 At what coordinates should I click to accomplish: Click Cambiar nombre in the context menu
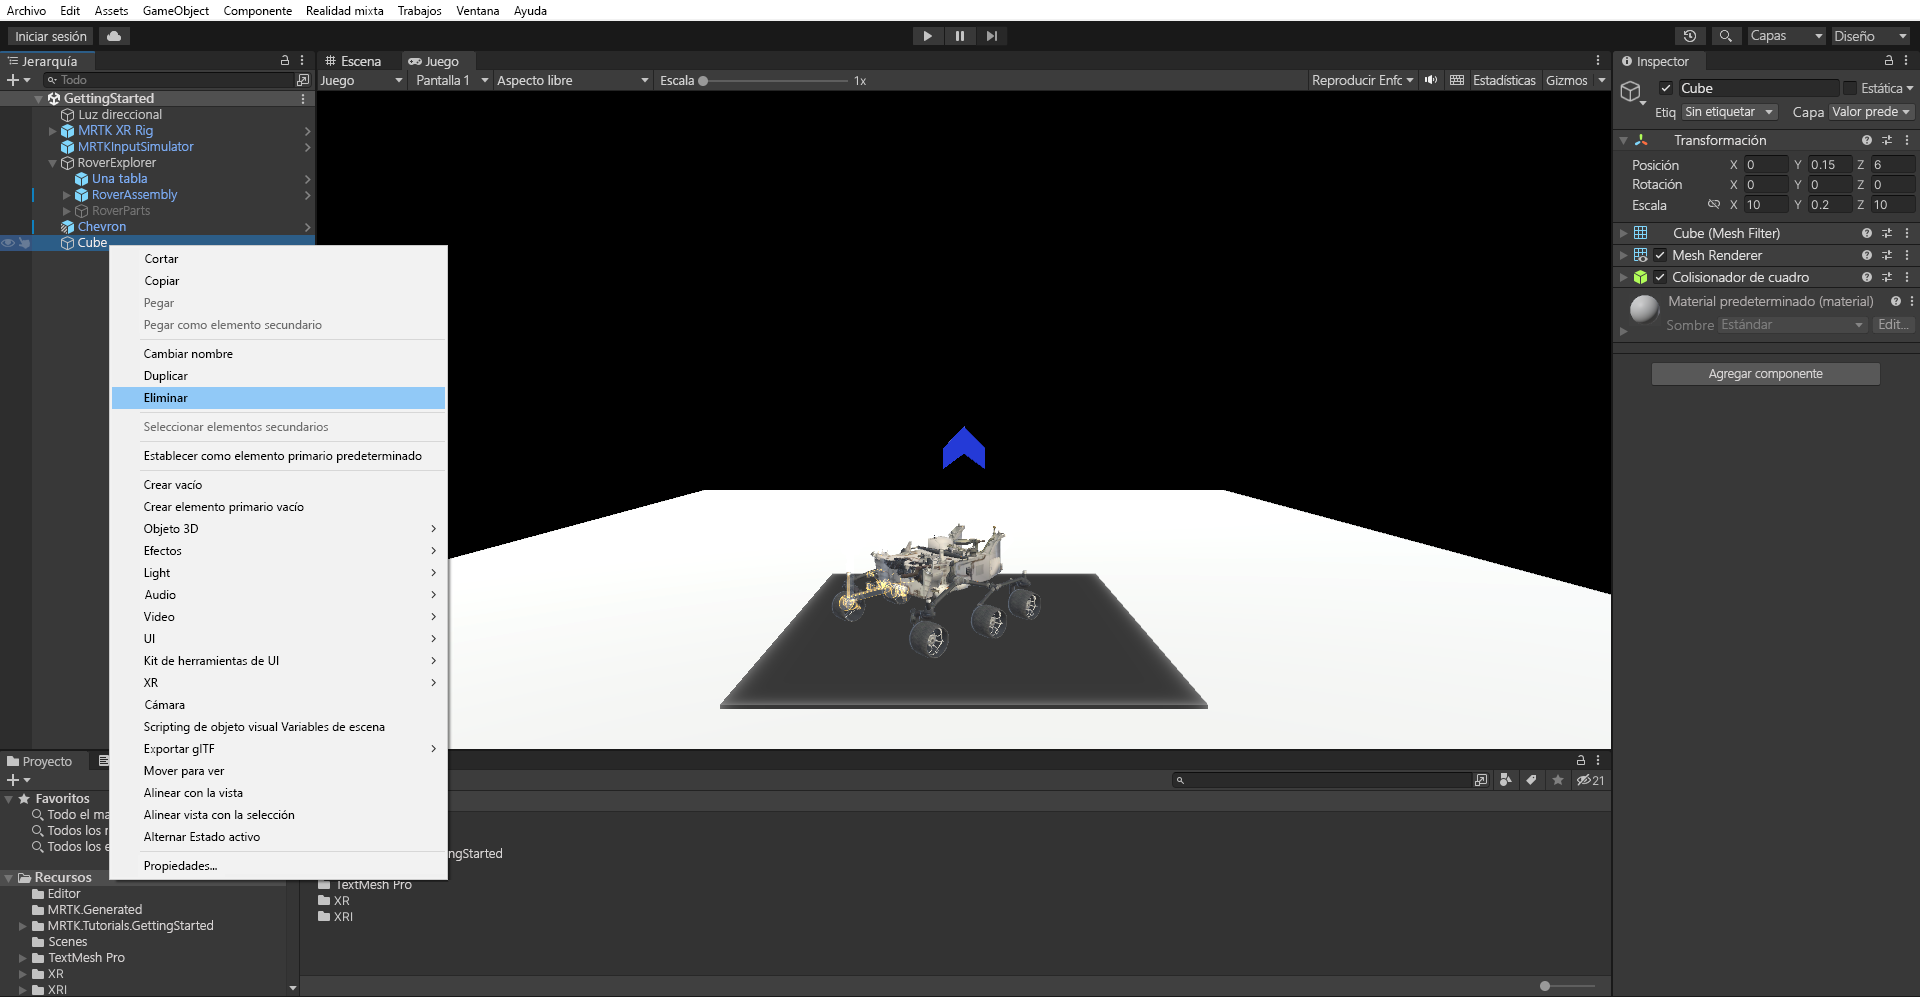279,354
